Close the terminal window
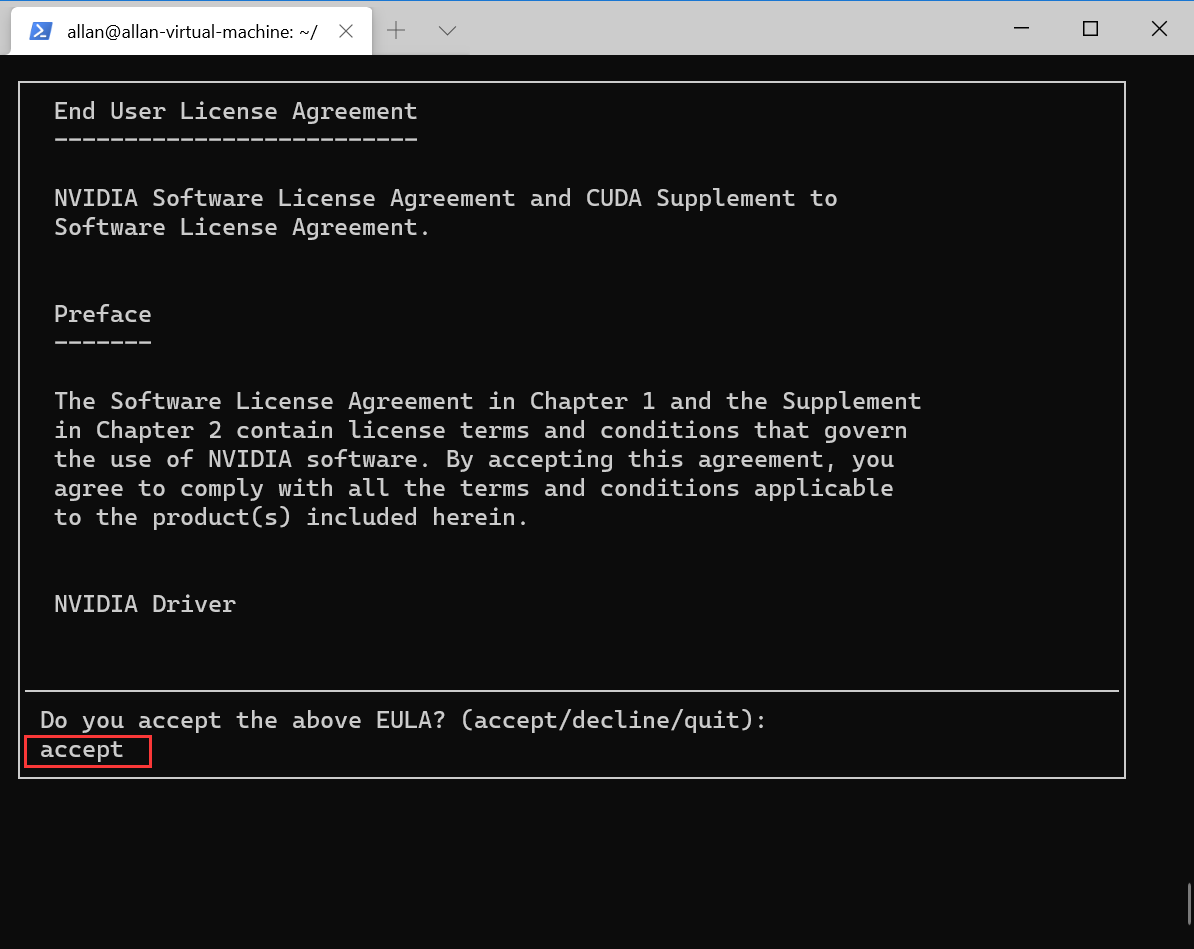This screenshot has height=949, width=1194. (1159, 29)
